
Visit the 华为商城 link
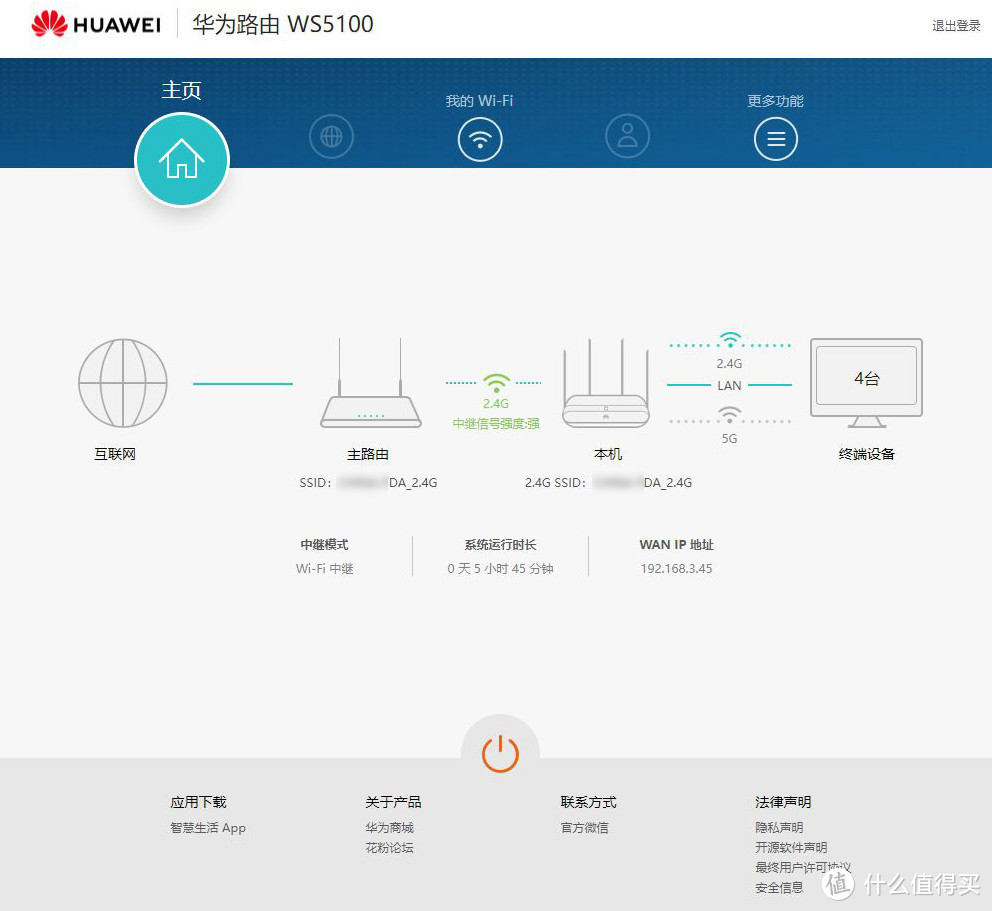[390, 827]
